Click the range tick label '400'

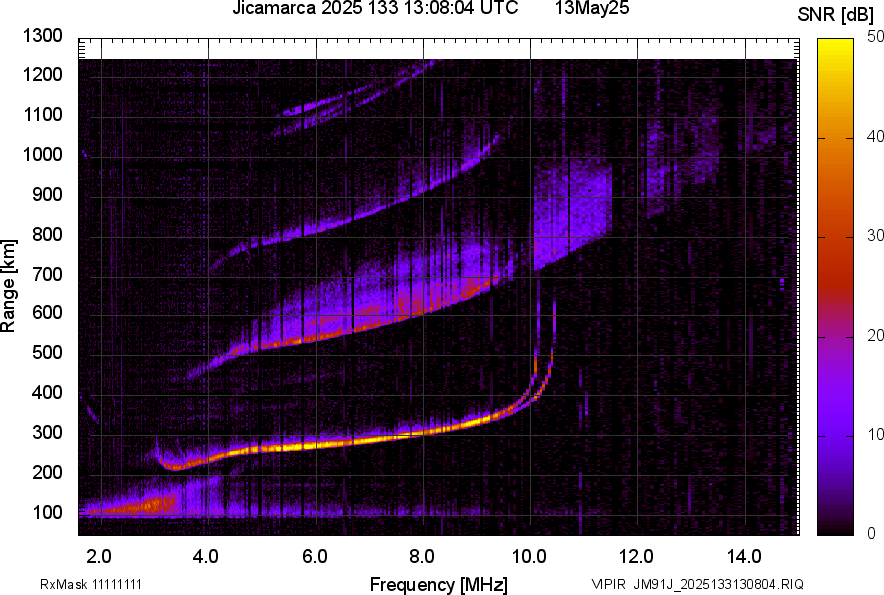[47, 392]
